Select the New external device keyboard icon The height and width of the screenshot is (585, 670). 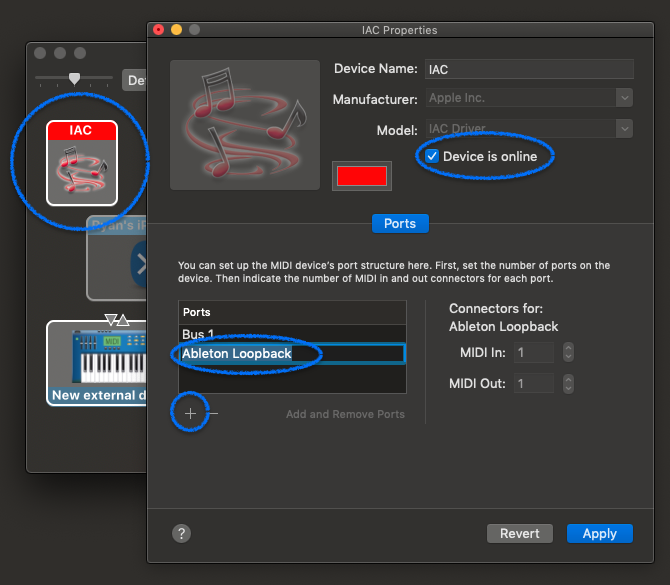(x=97, y=363)
